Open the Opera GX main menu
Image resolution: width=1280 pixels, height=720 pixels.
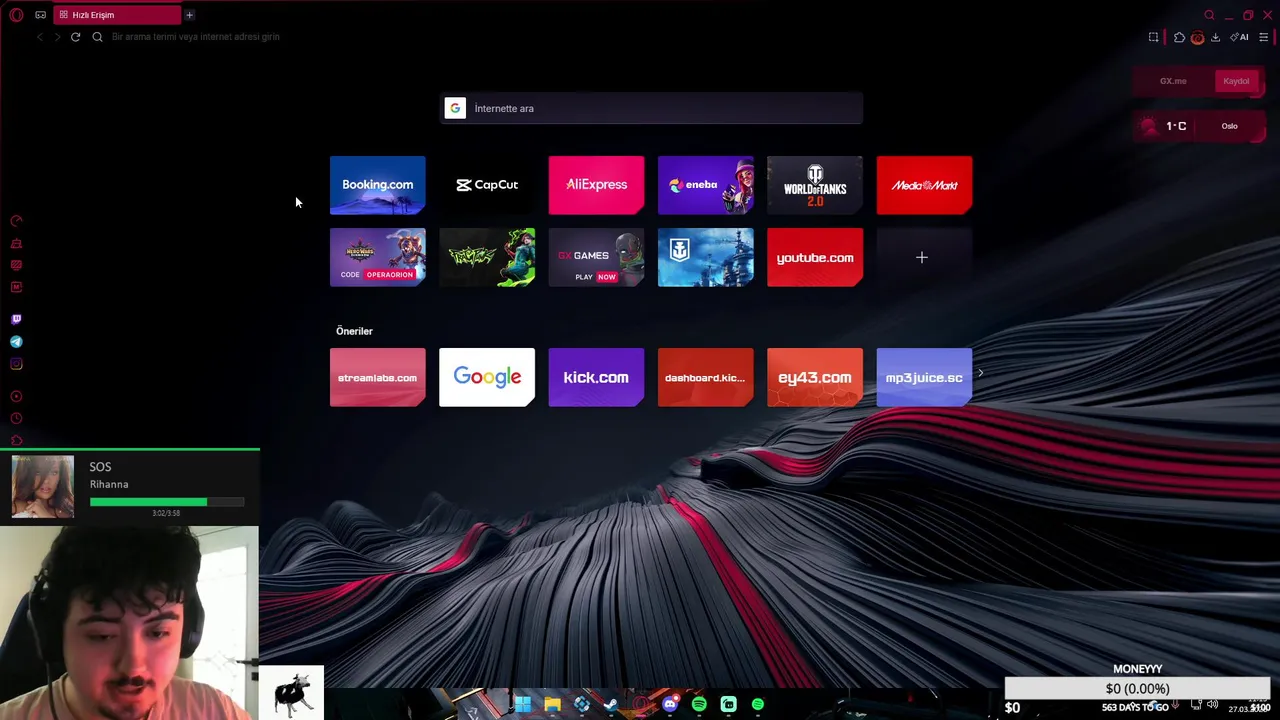coord(16,15)
